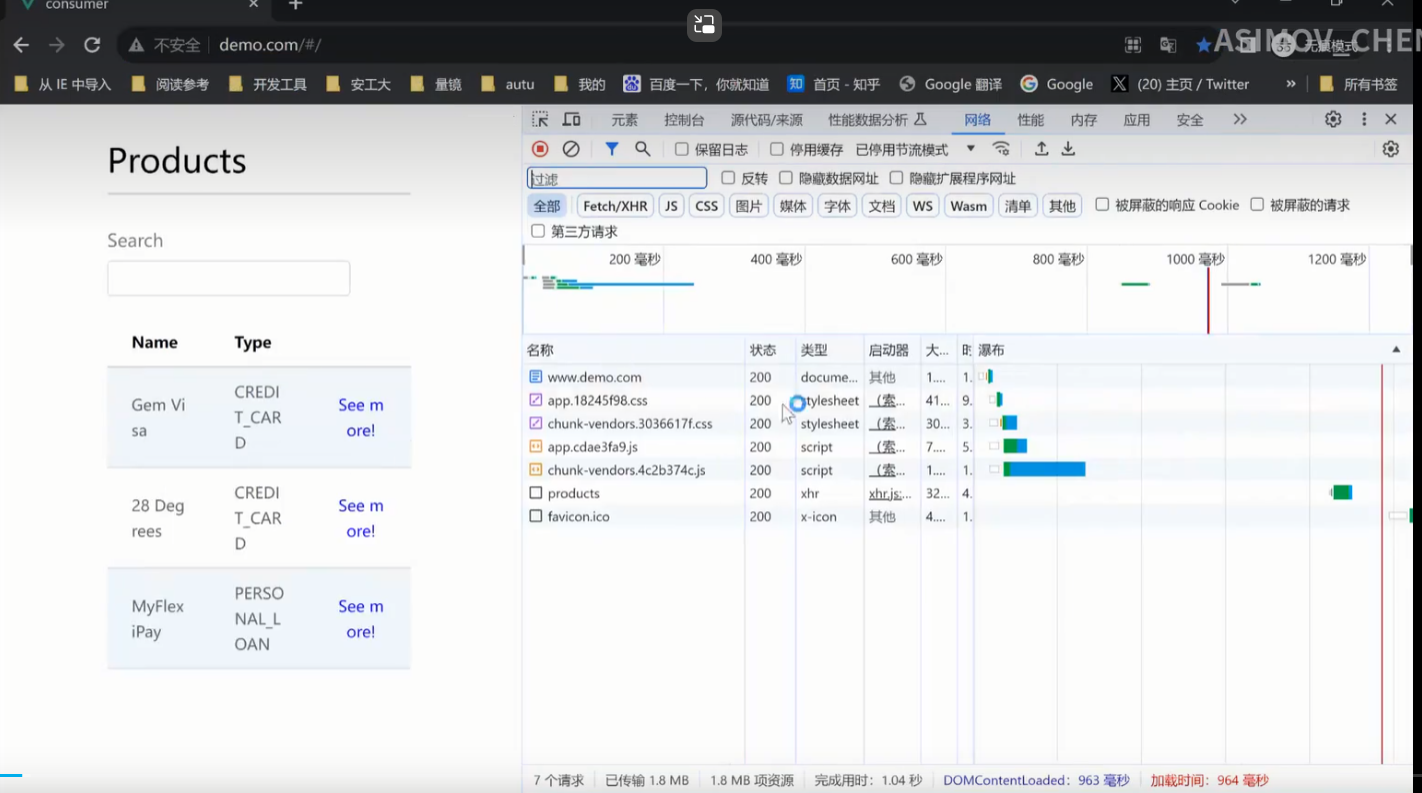Toggle the device toolbar icon
This screenshot has width=1422, height=793.
pos(571,120)
